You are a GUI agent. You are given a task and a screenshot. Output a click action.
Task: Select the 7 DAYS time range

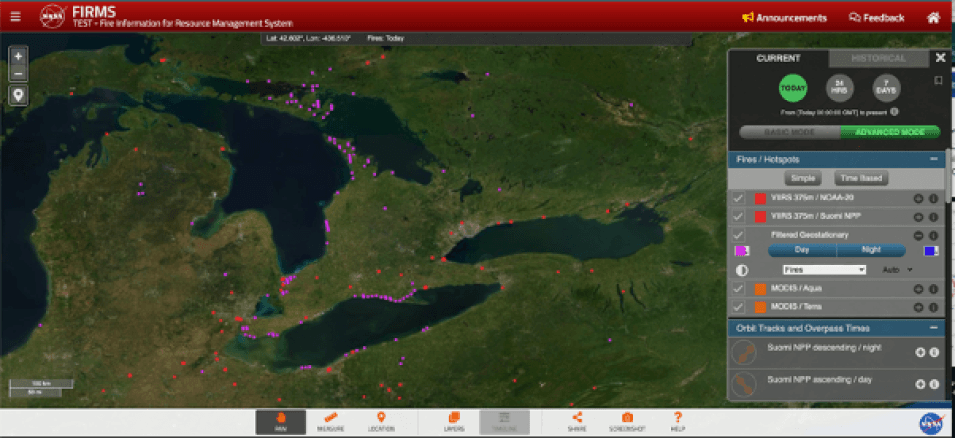(x=887, y=88)
